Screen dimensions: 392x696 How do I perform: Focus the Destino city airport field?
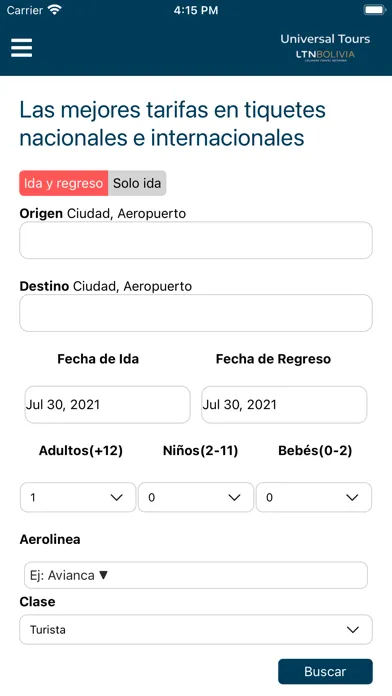tap(196, 313)
